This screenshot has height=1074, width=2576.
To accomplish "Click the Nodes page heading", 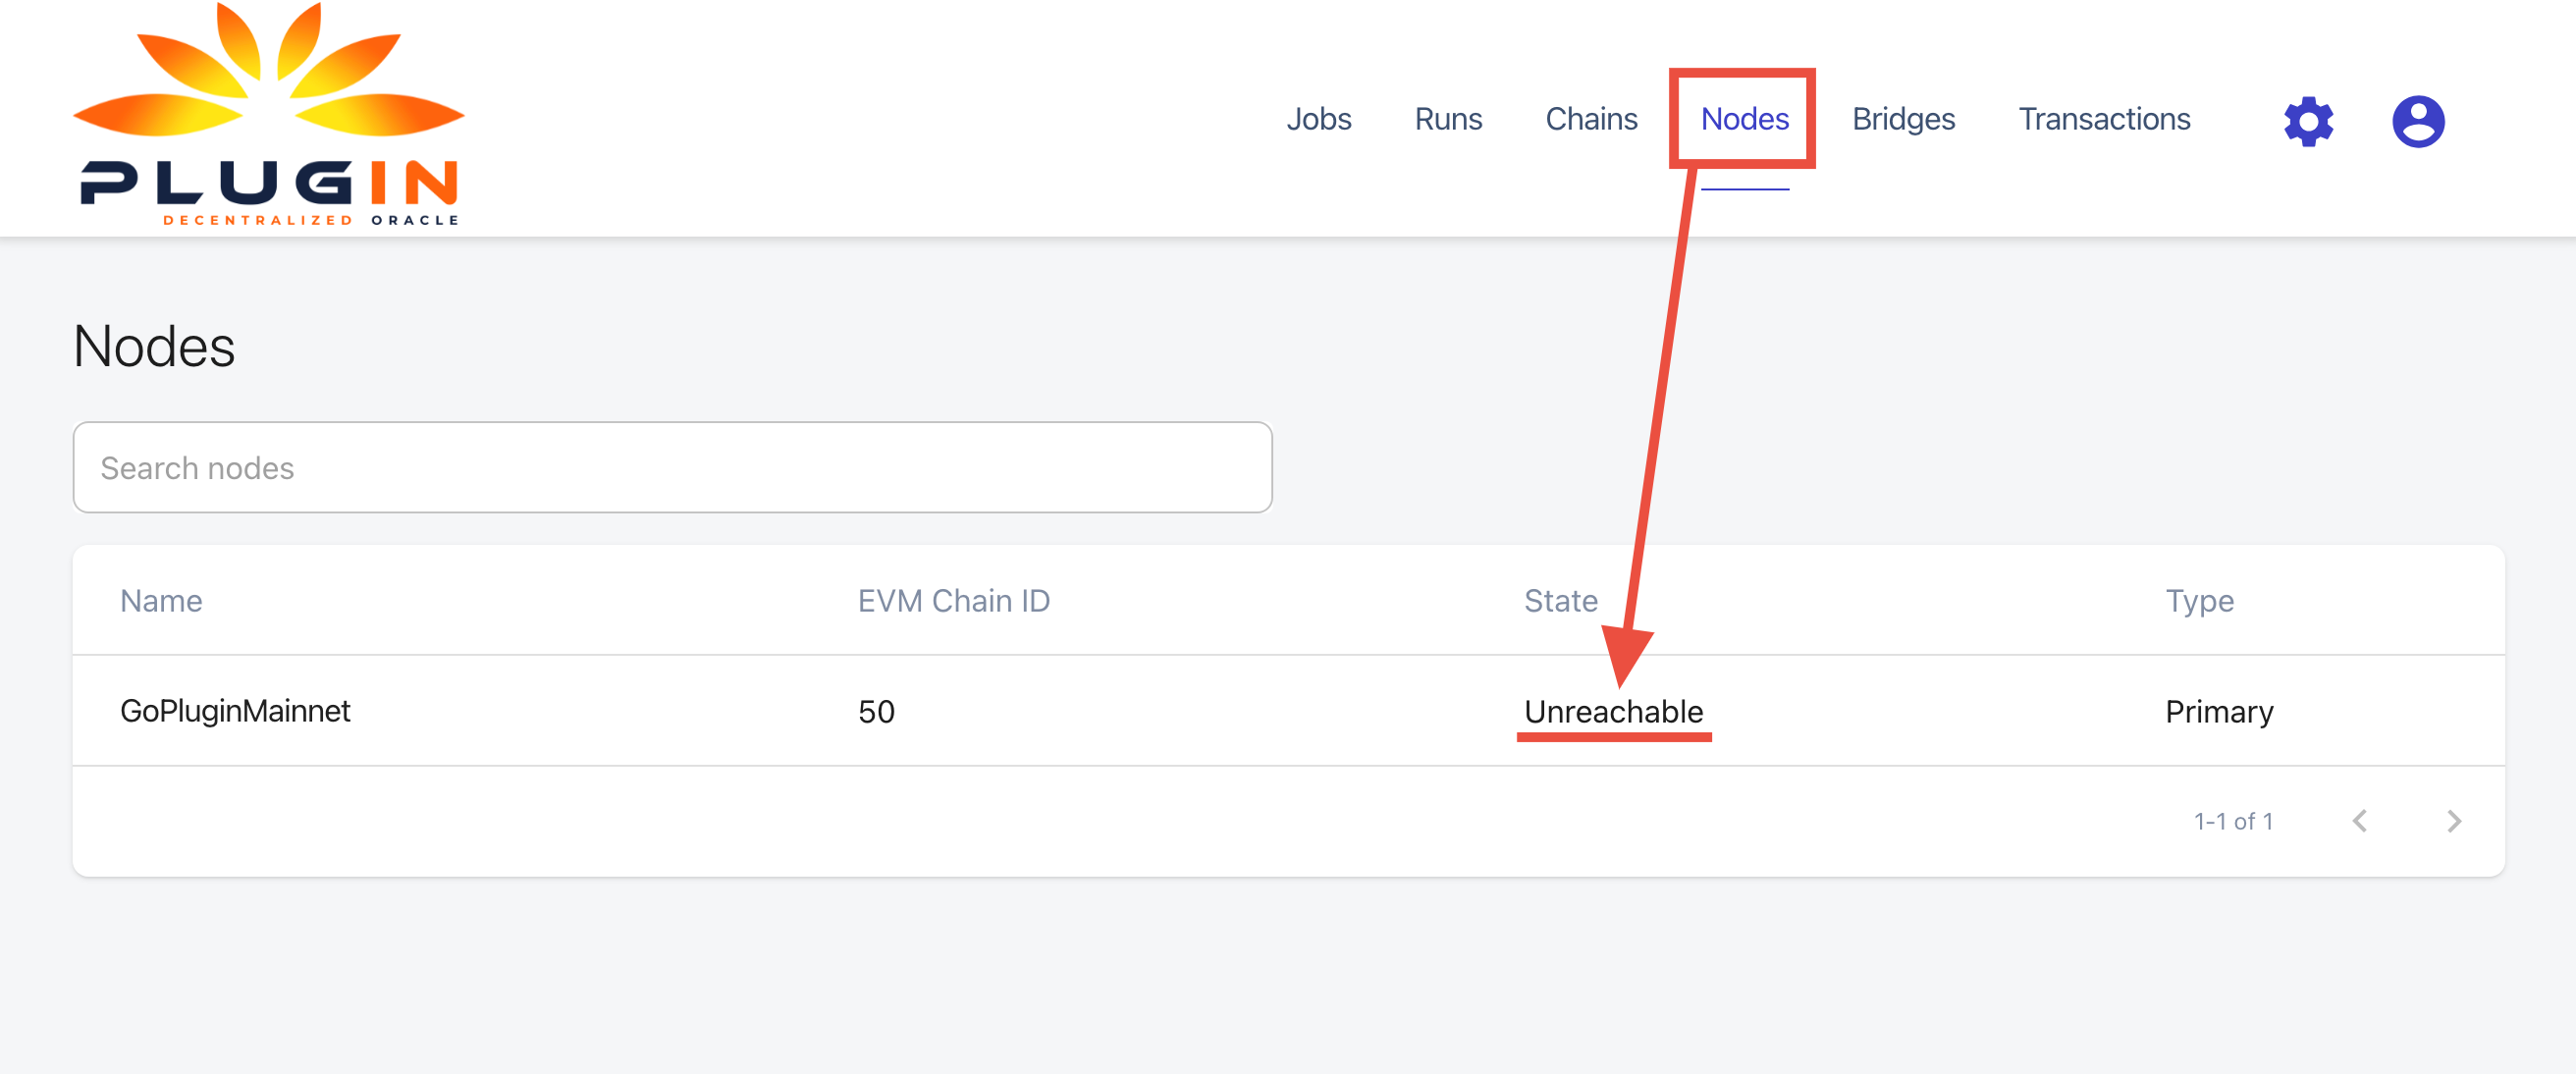I will pos(153,347).
